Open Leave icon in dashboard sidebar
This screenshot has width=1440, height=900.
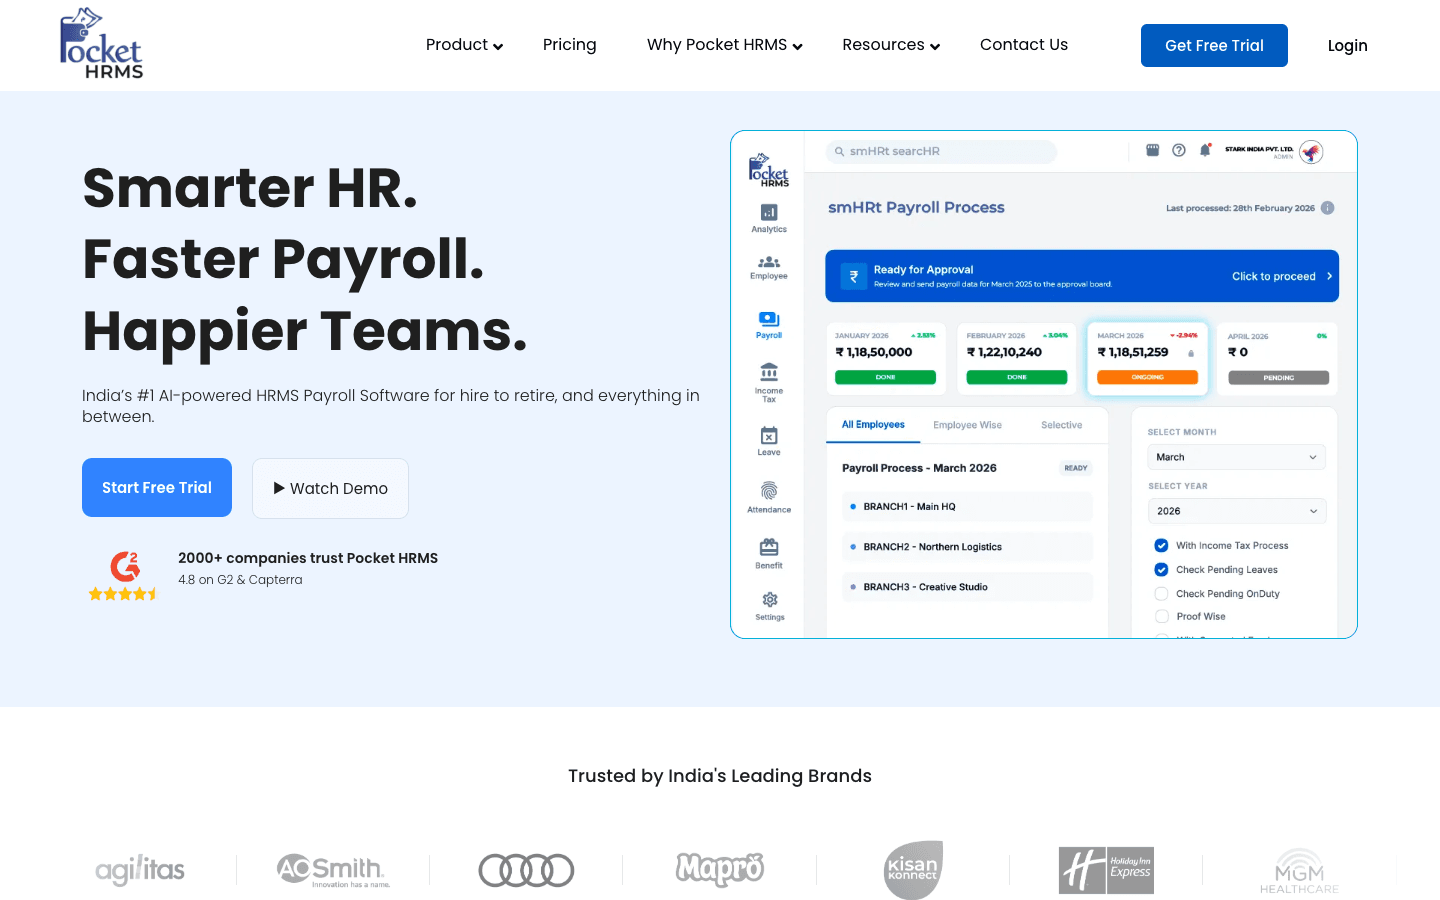point(769,435)
